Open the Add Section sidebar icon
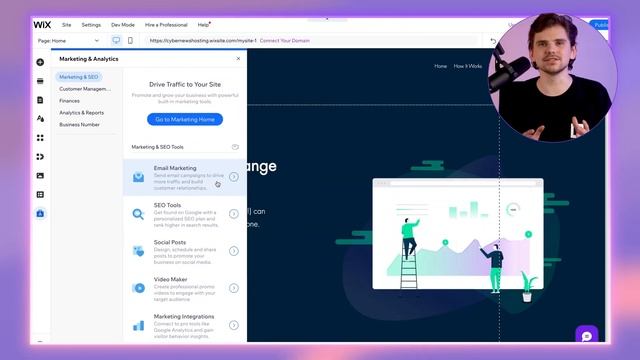This screenshot has width=640, height=360. [40, 81]
